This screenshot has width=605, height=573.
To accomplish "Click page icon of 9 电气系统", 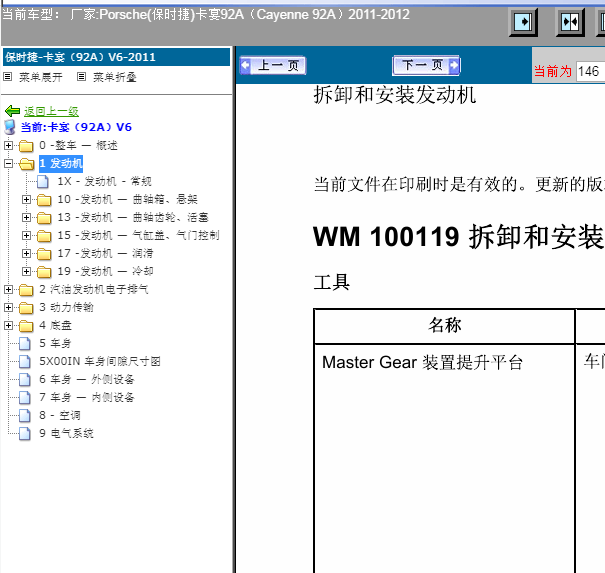I will (25, 434).
